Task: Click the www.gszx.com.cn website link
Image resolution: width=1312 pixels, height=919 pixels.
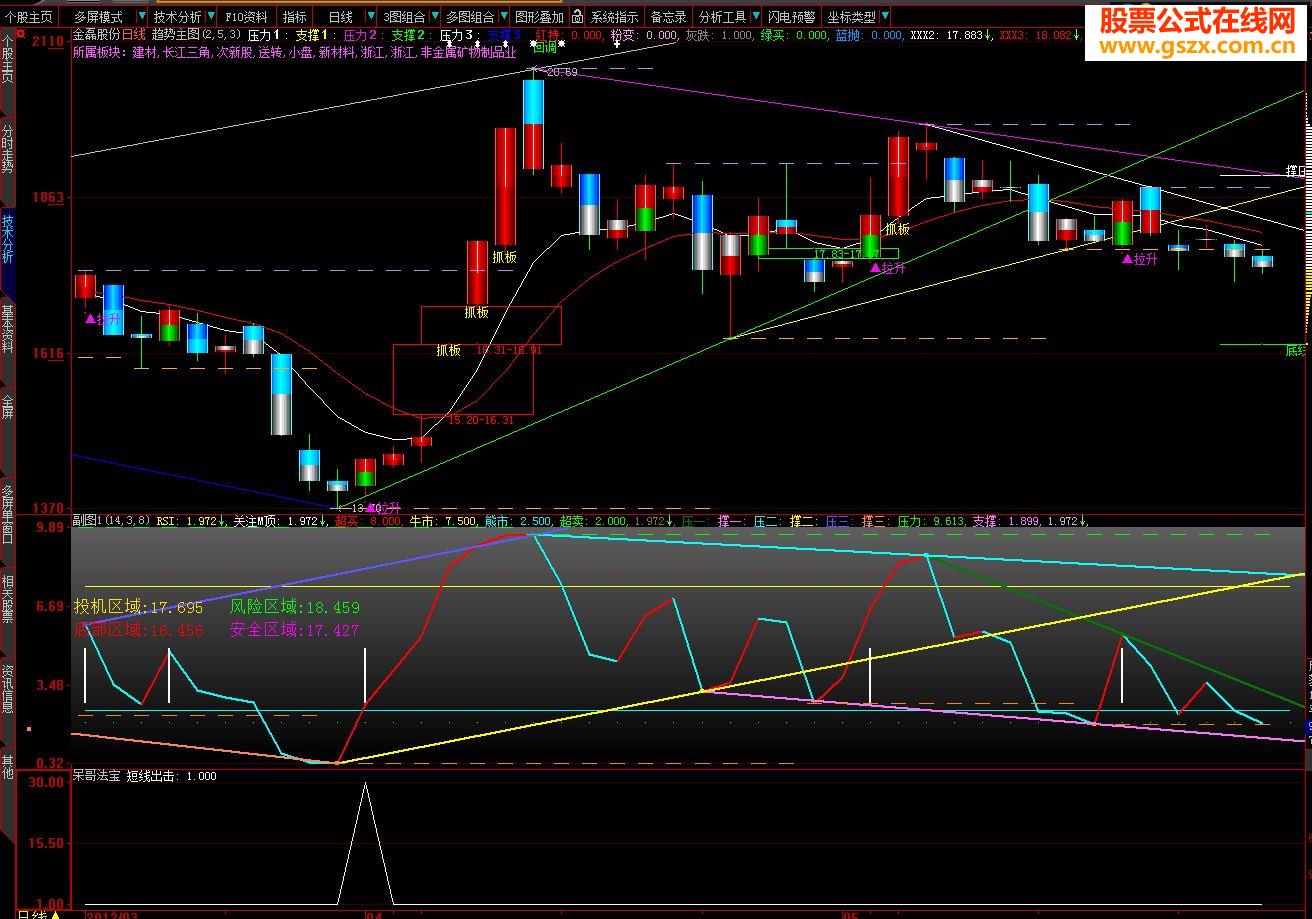Action: pos(1196,44)
